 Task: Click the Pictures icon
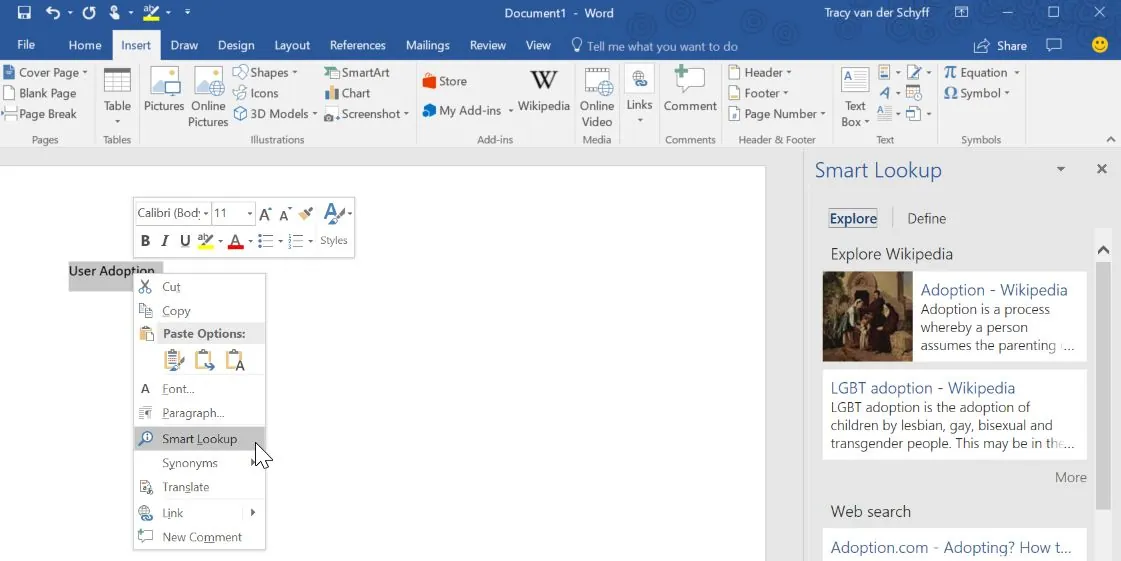(164, 89)
